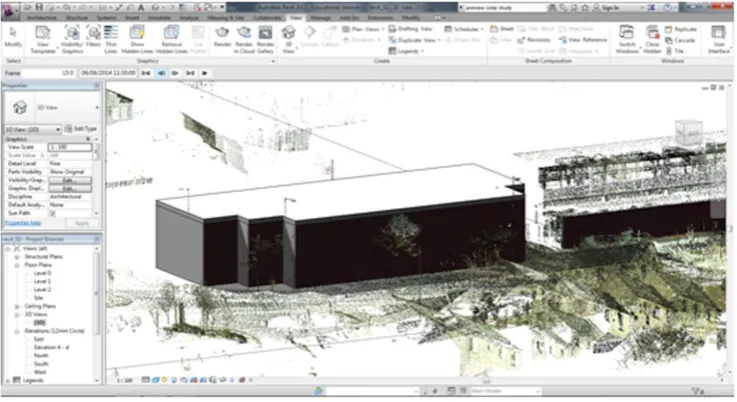Collapse Elevations (12mm Circle) node

pyautogui.click(x=17, y=331)
